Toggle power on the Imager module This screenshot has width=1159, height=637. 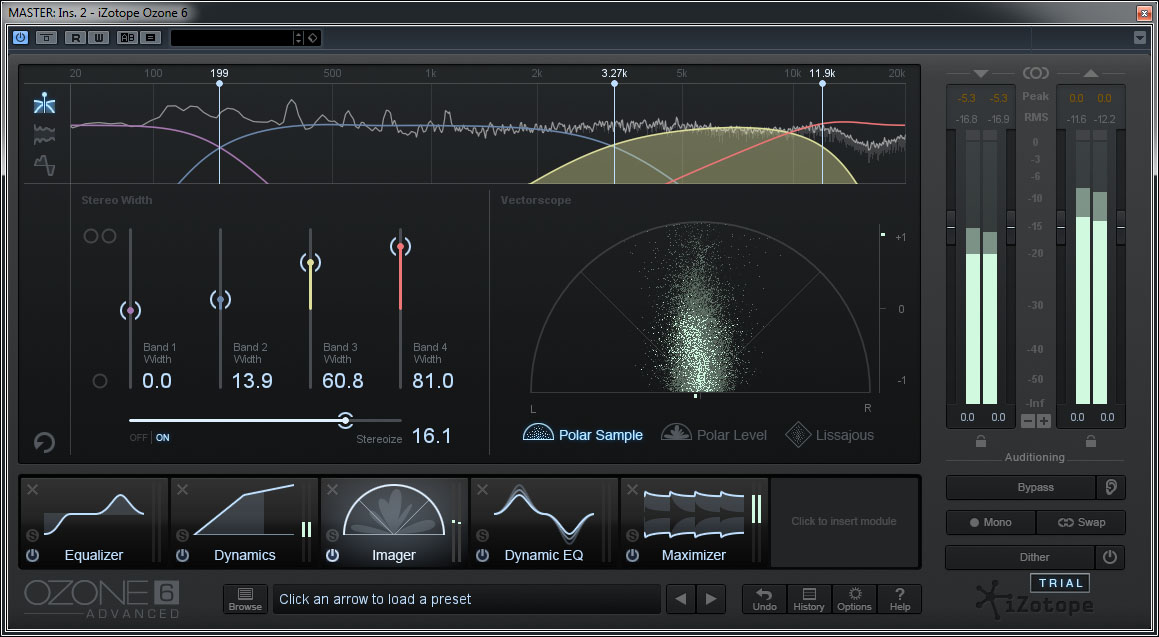(332, 555)
